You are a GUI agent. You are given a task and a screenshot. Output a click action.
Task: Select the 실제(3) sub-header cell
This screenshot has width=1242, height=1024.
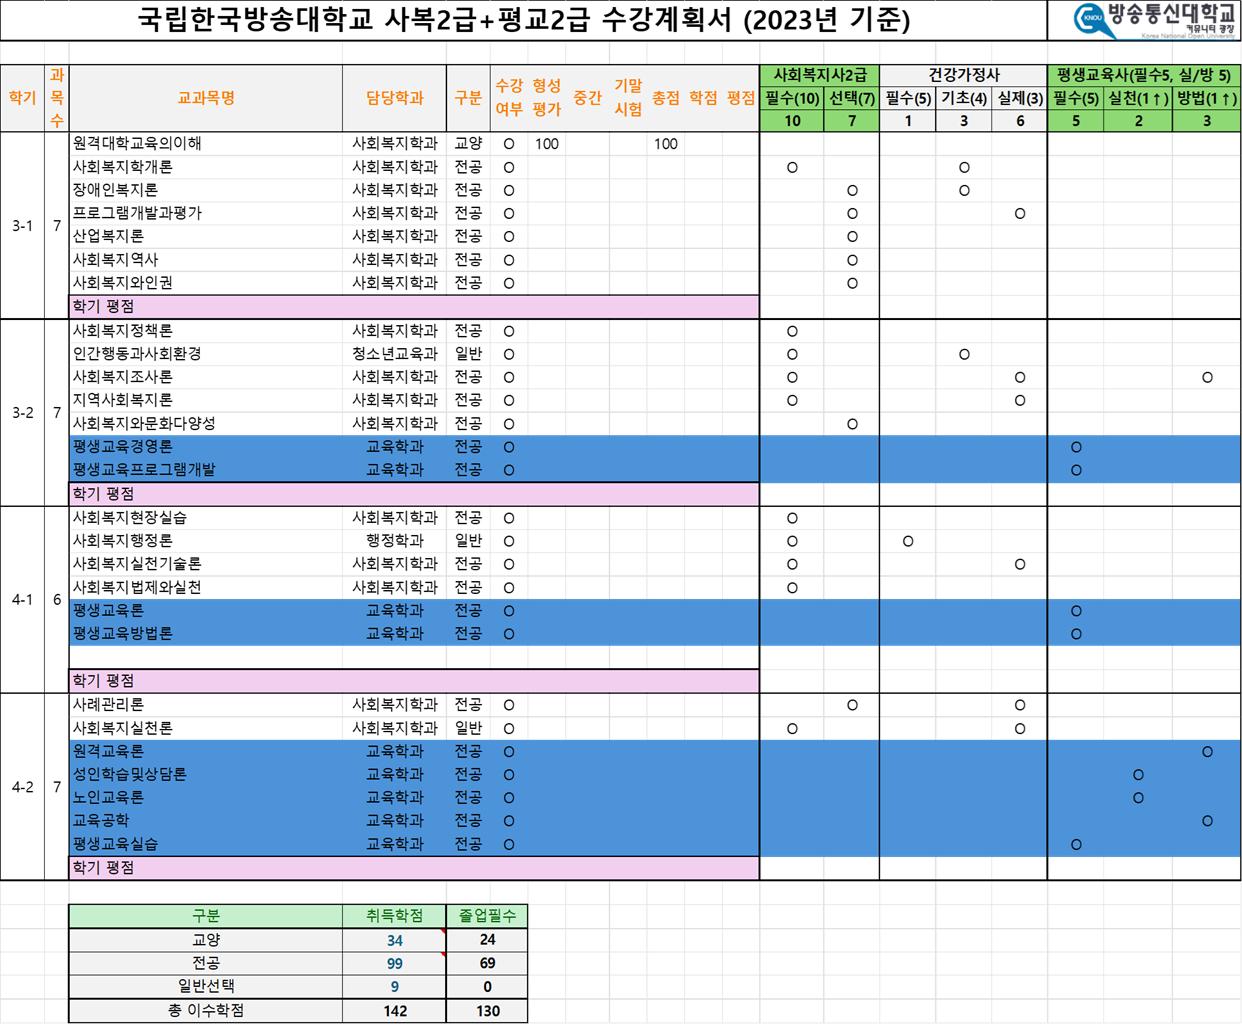pyautogui.click(x=1020, y=98)
